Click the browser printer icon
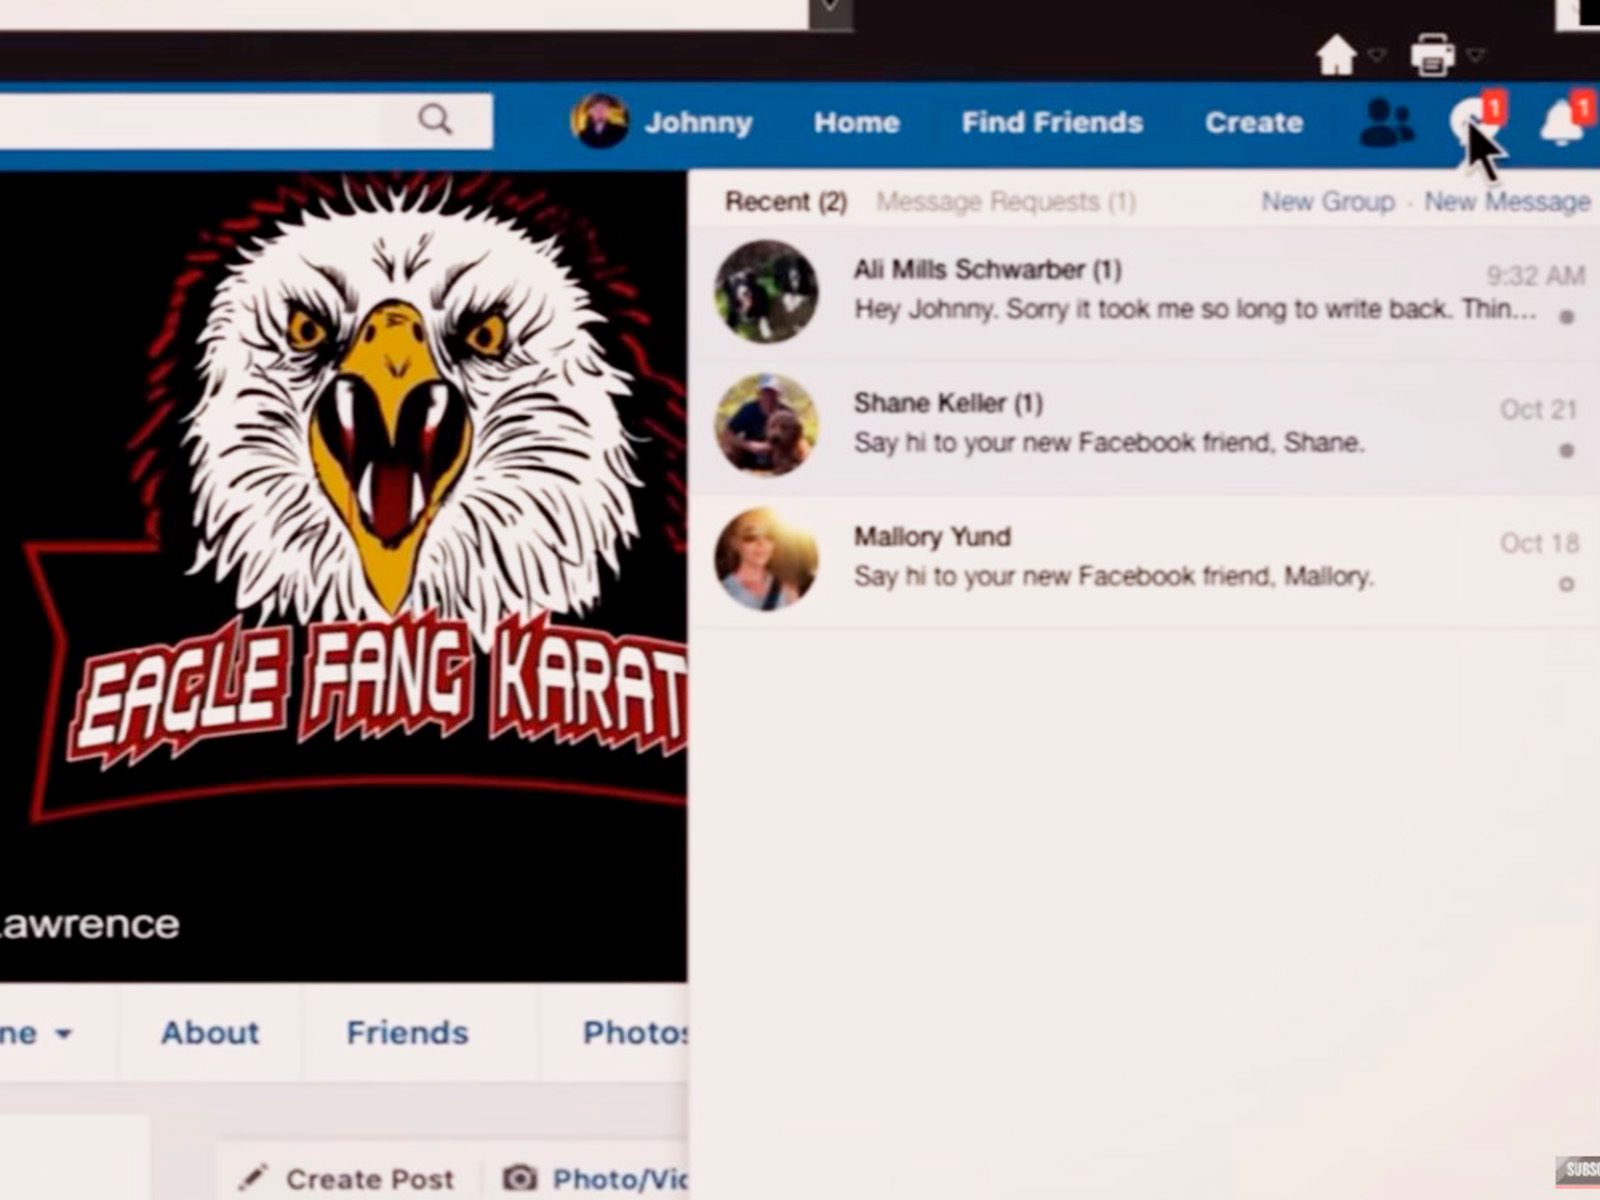 click(x=1432, y=56)
